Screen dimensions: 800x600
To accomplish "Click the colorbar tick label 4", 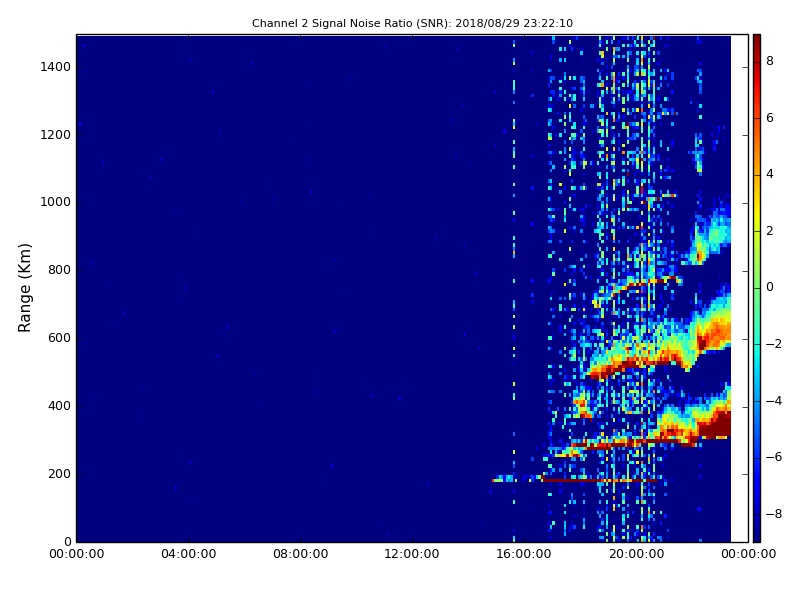I will click(770, 174).
